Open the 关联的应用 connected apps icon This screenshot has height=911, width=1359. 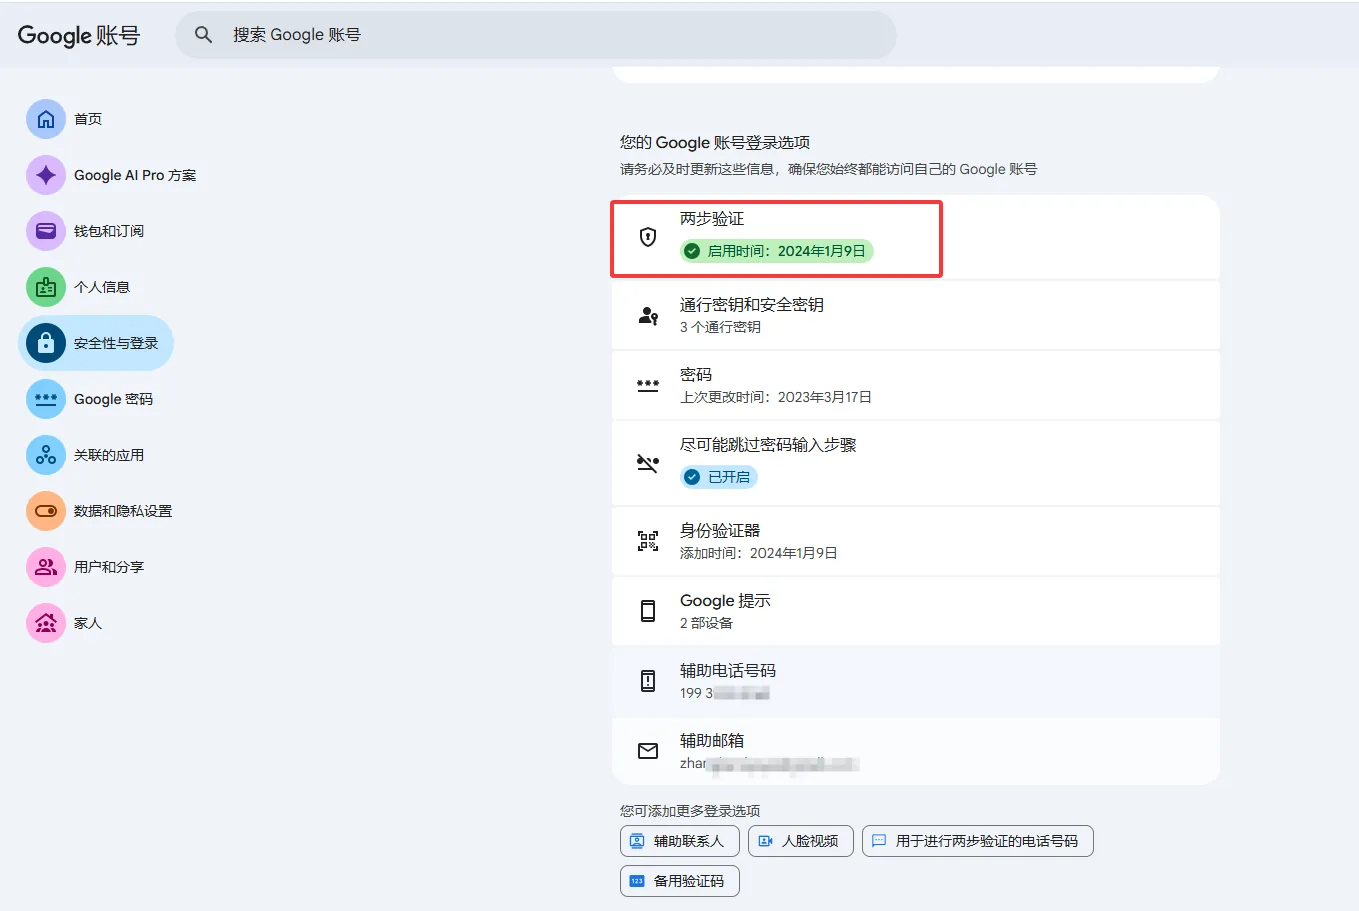click(x=46, y=455)
